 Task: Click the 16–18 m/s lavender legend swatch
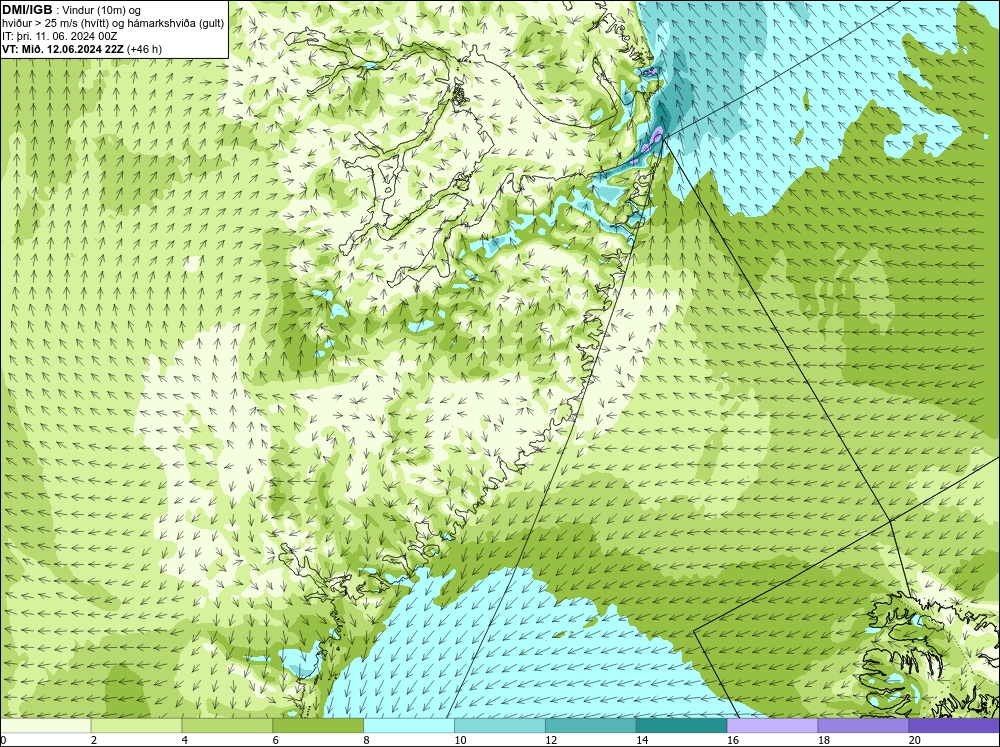[x=772, y=726]
